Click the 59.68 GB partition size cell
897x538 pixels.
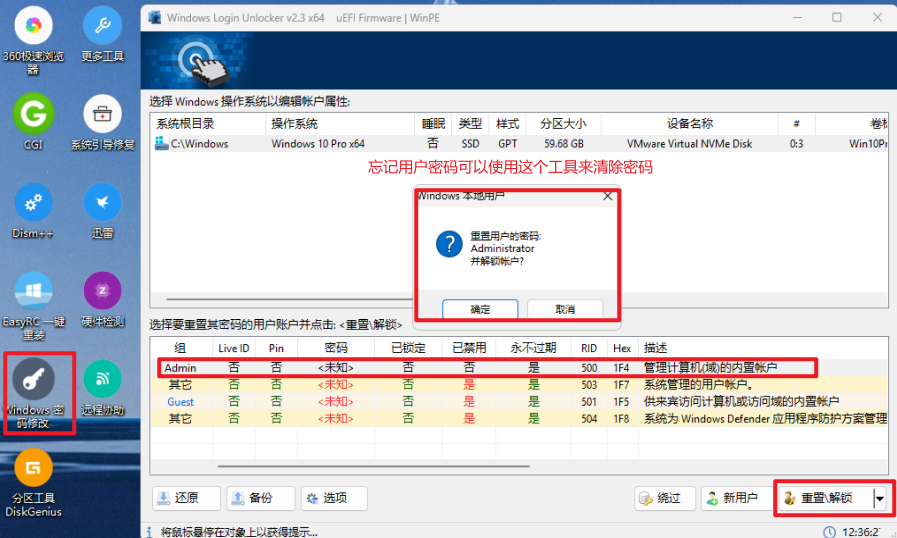563,144
